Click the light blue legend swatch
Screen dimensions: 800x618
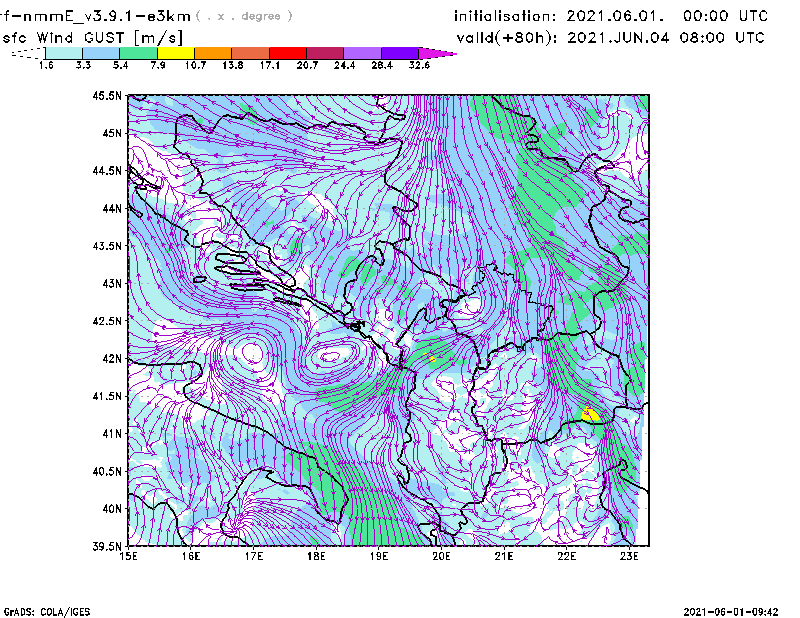101,53
